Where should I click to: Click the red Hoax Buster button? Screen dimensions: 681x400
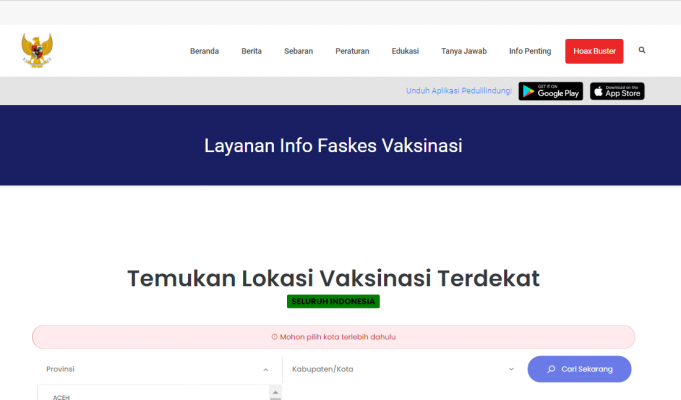click(x=594, y=51)
